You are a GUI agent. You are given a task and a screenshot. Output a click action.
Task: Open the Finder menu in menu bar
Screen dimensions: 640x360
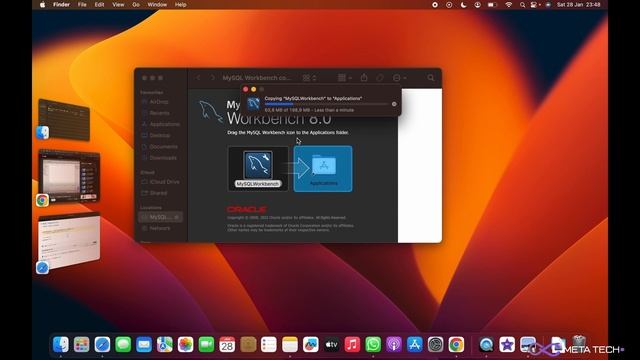click(x=61, y=4)
